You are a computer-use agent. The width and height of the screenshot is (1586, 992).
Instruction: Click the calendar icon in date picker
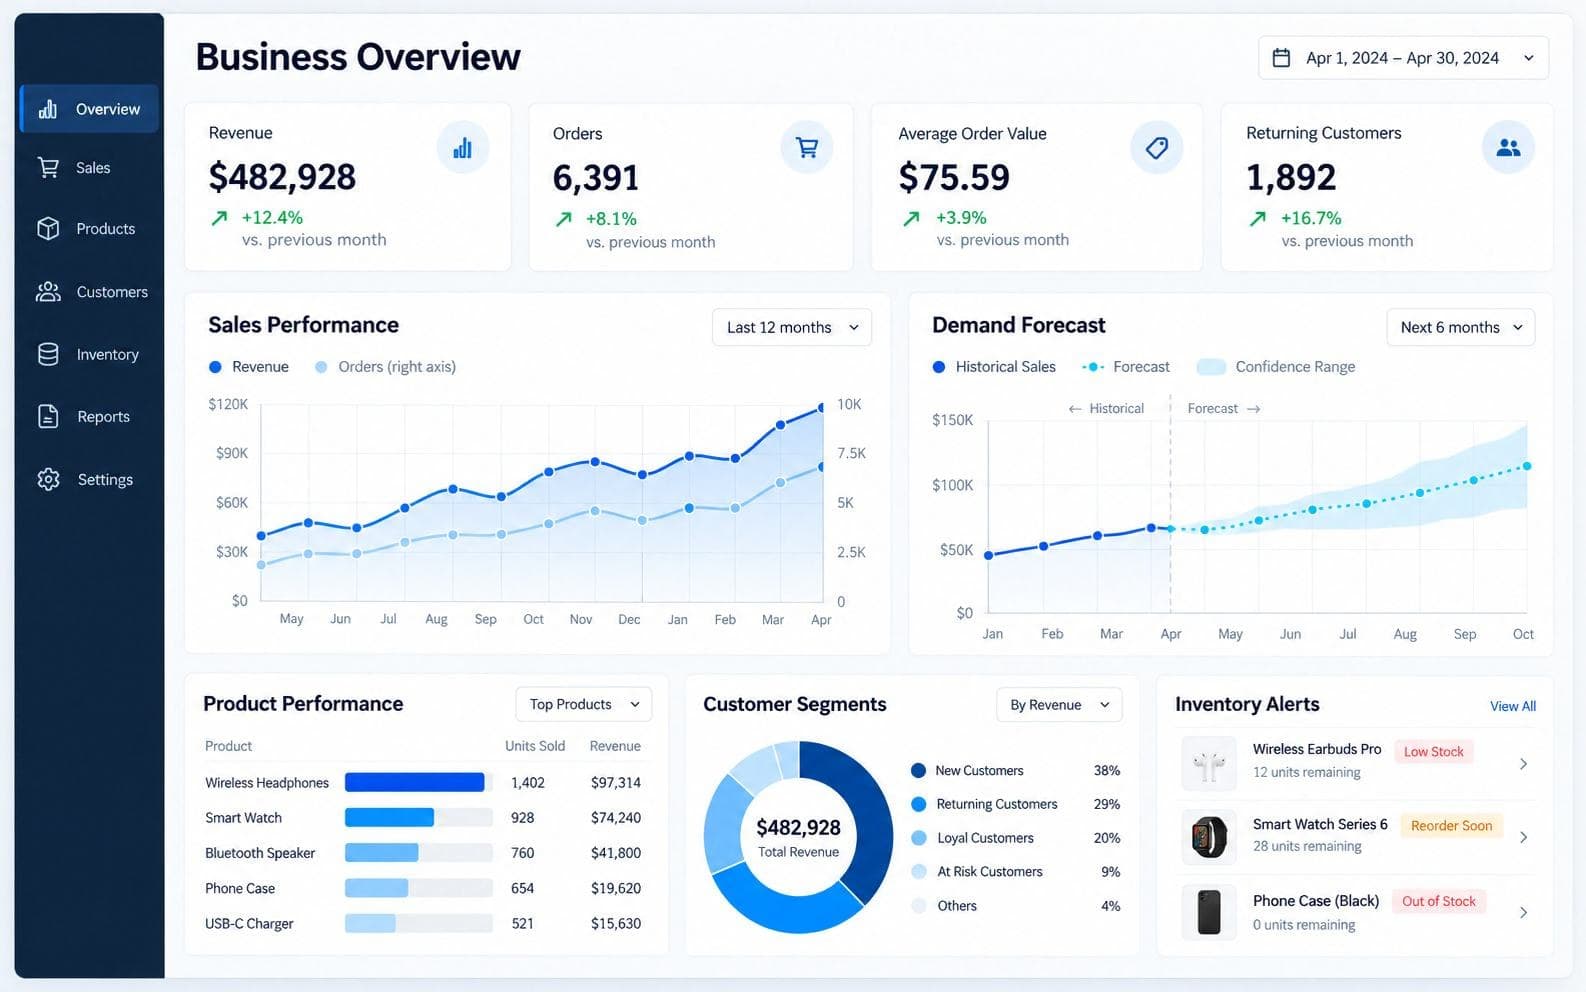pos(1281,58)
